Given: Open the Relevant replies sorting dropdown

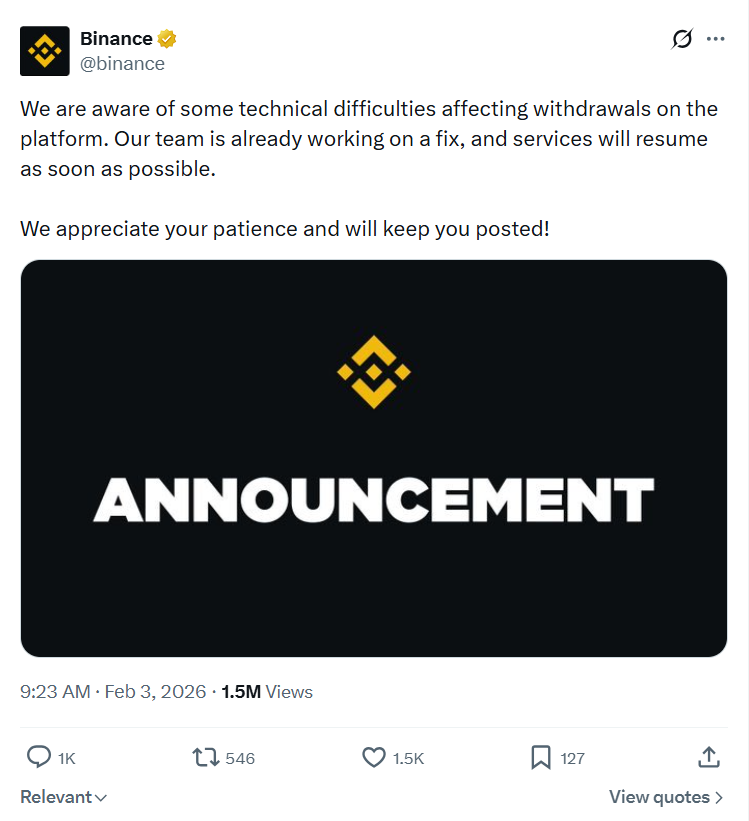Looking at the screenshot, I should pos(55,797).
